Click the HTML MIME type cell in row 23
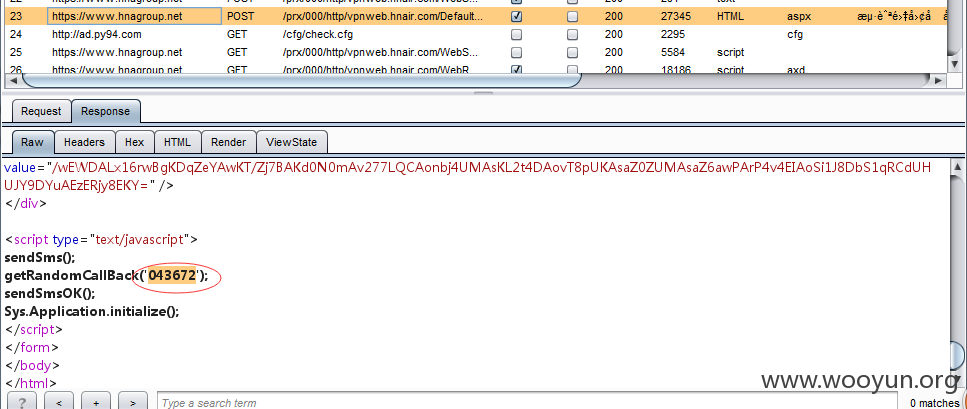 730,17
